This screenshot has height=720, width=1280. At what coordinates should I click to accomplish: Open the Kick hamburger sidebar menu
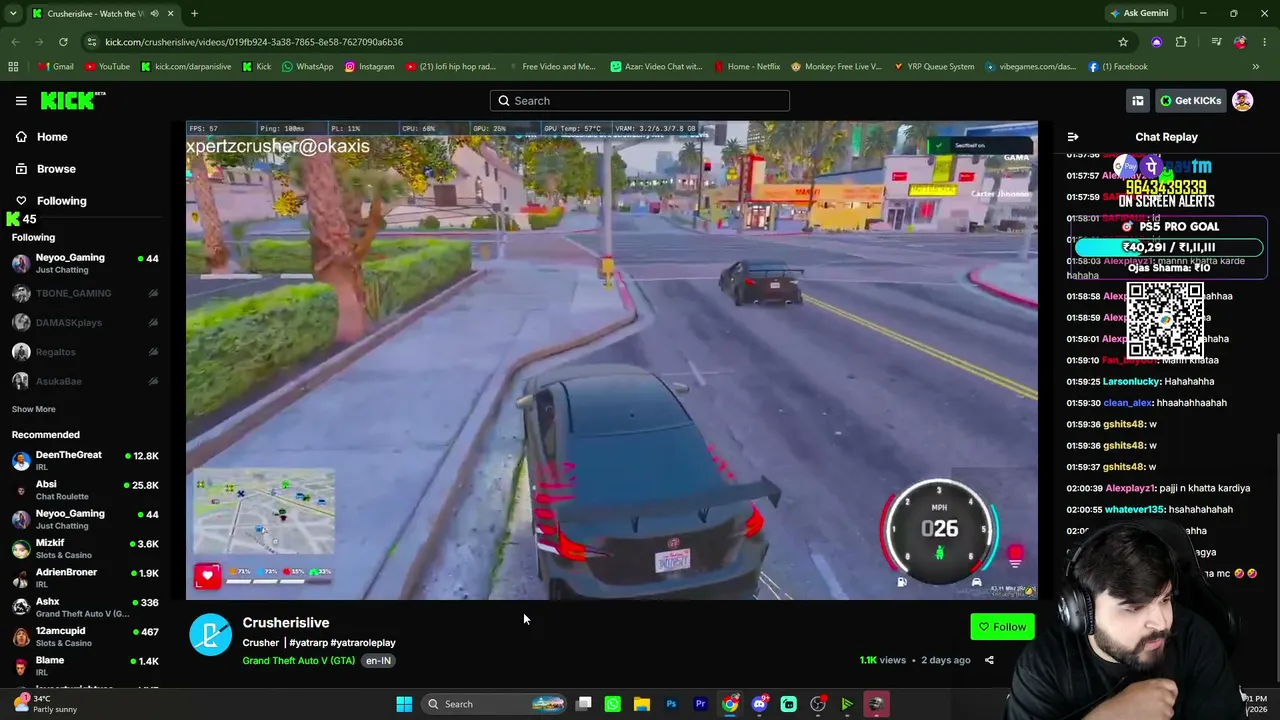click(21, 101)
